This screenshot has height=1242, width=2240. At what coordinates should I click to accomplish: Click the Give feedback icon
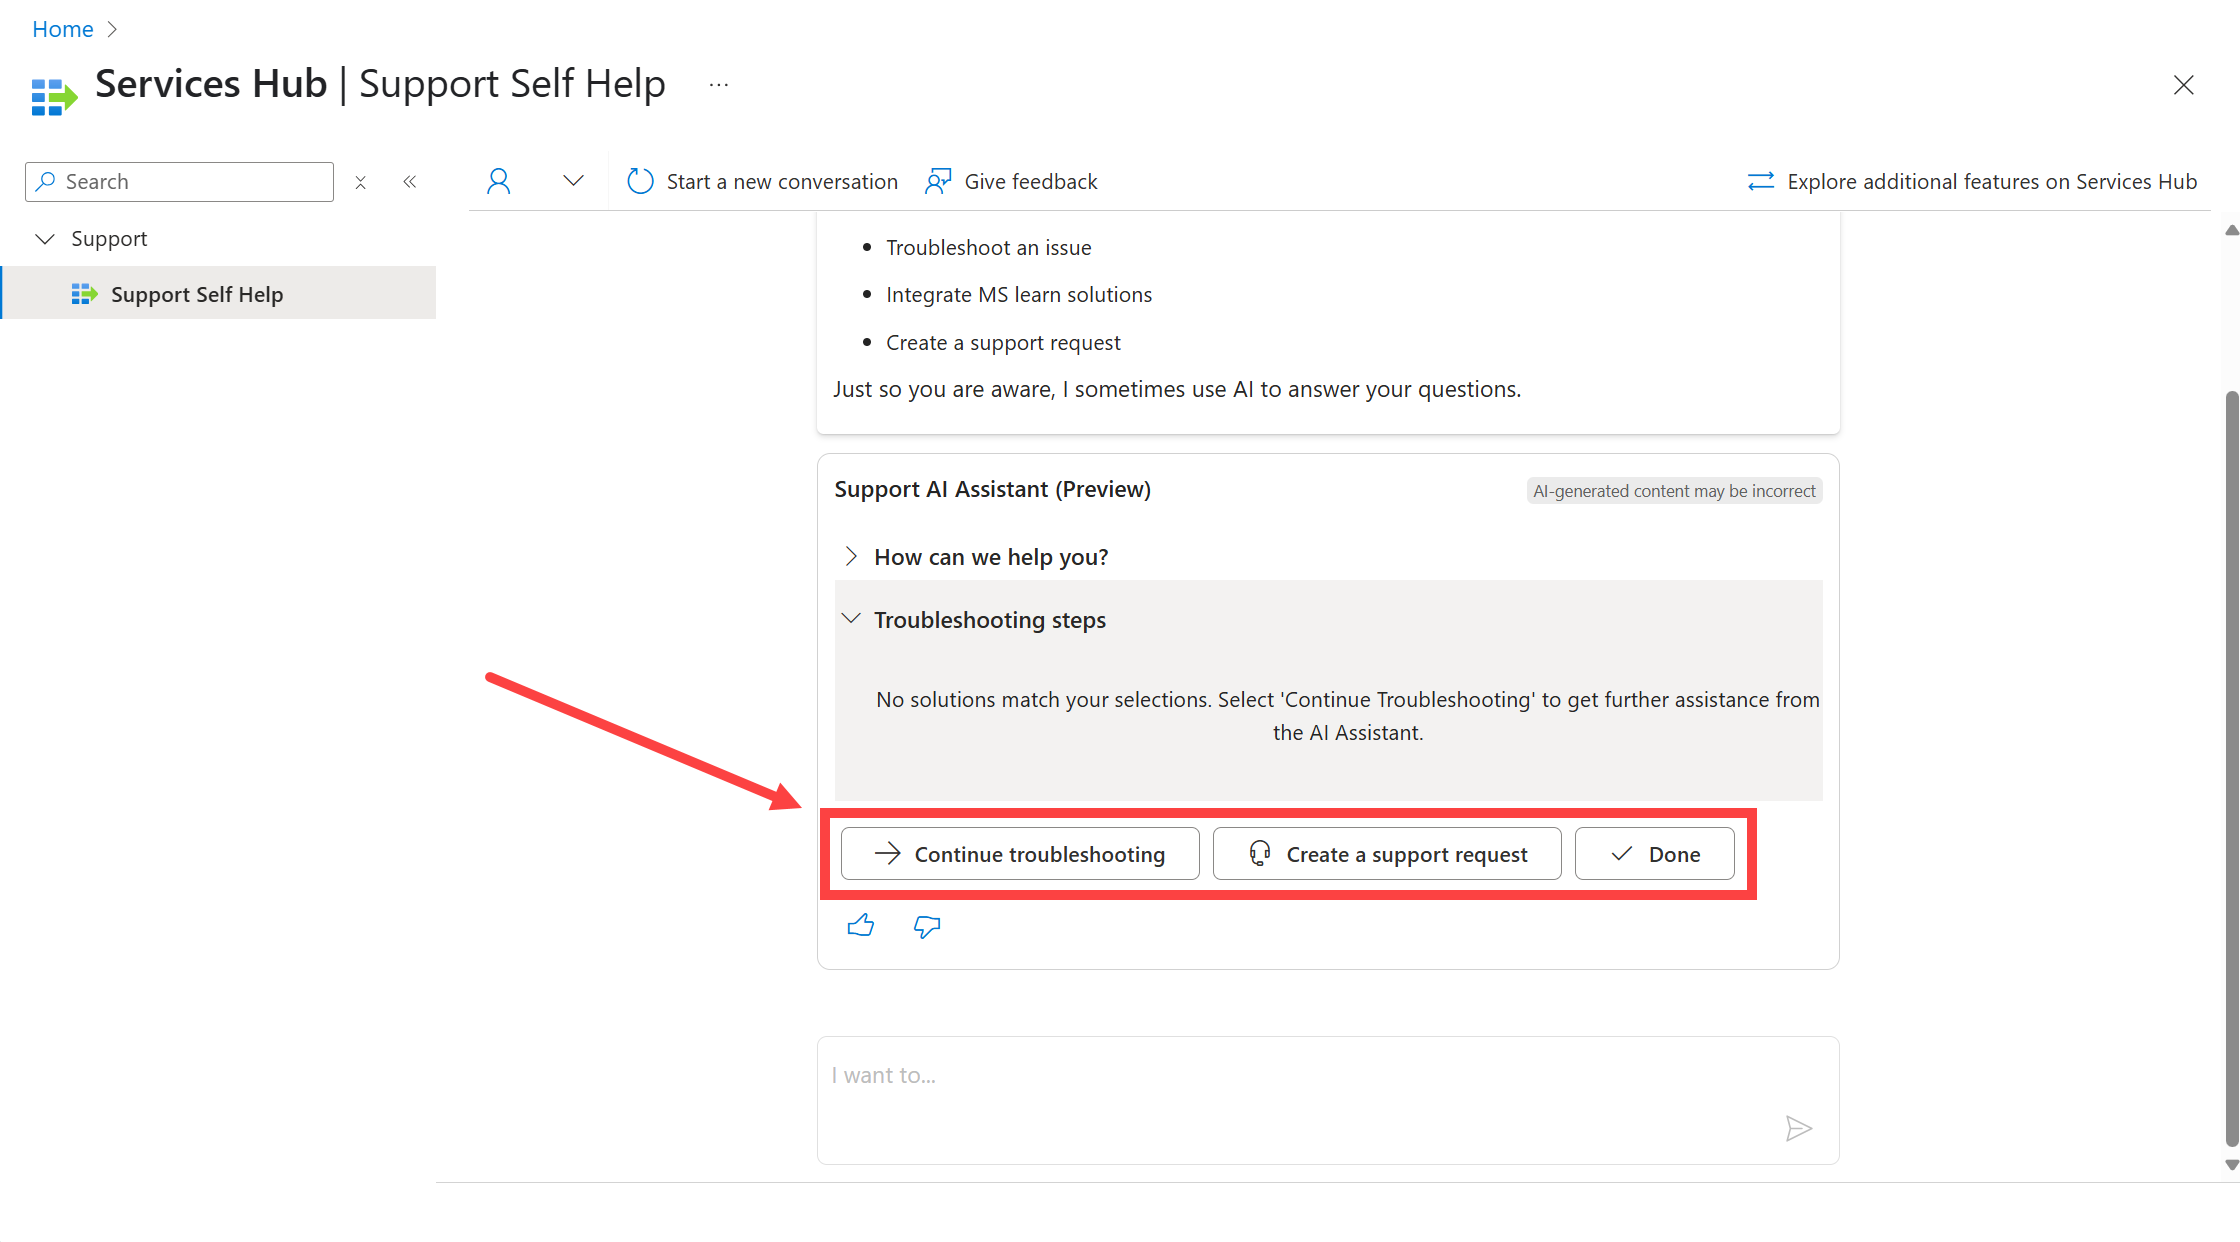[x=939, y=182]
